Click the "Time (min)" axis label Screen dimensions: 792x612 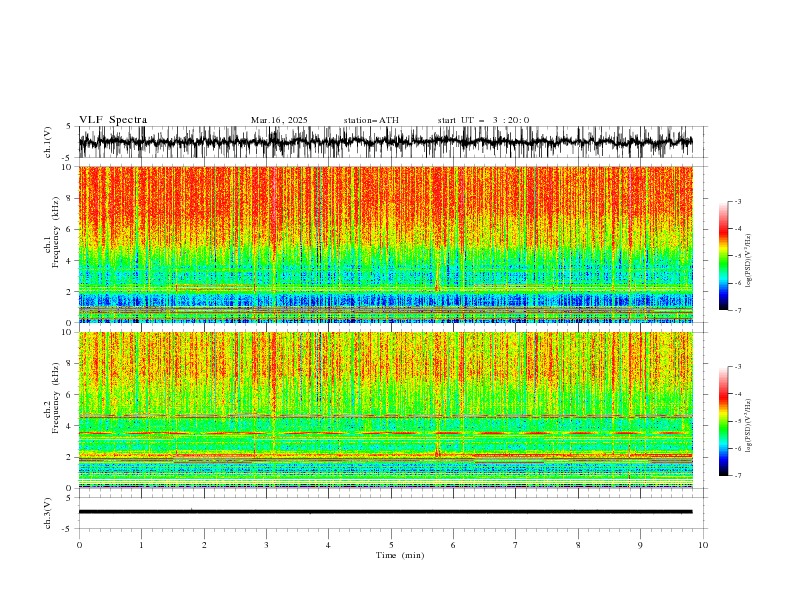[x=400, y=555]
